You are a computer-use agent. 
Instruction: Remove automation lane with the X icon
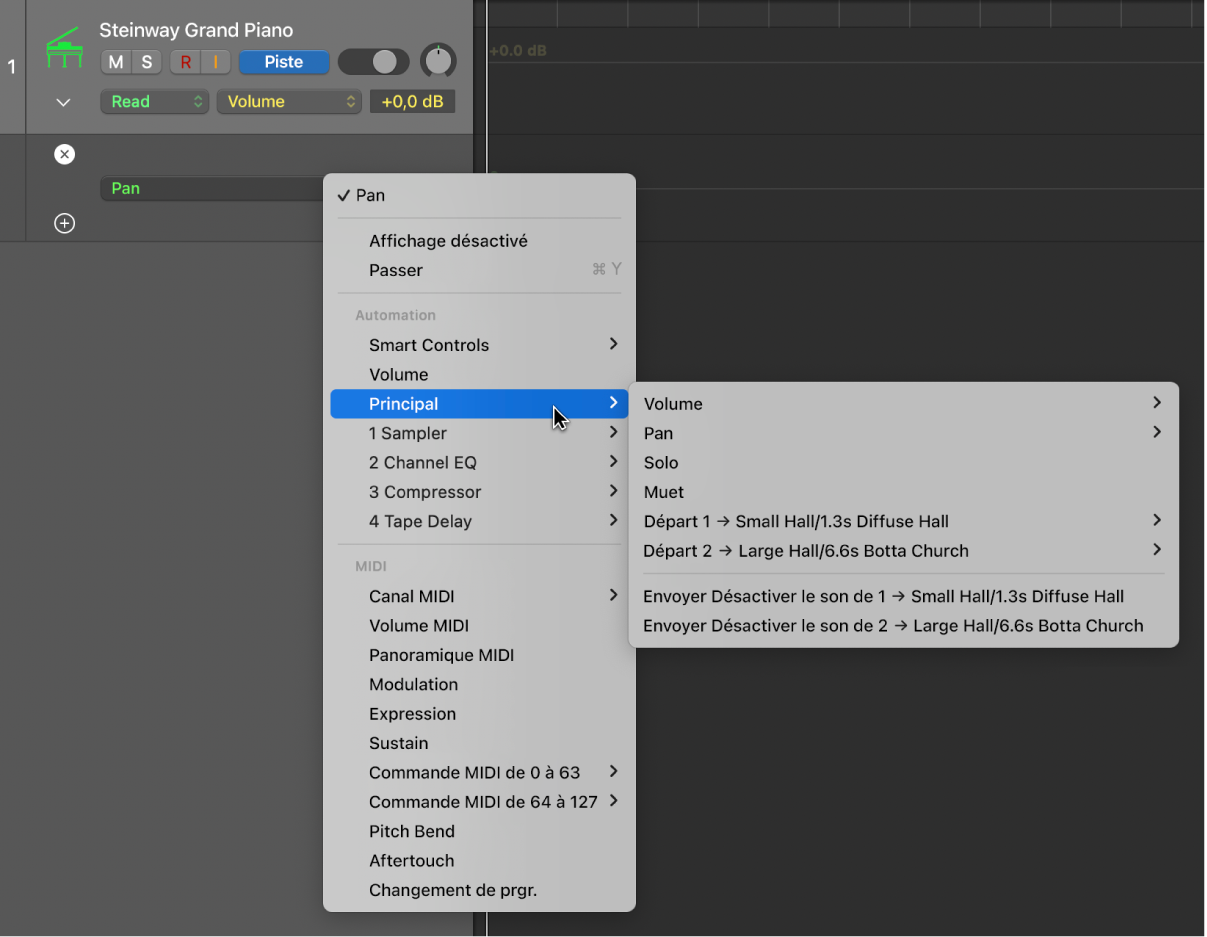pos(64,154)
